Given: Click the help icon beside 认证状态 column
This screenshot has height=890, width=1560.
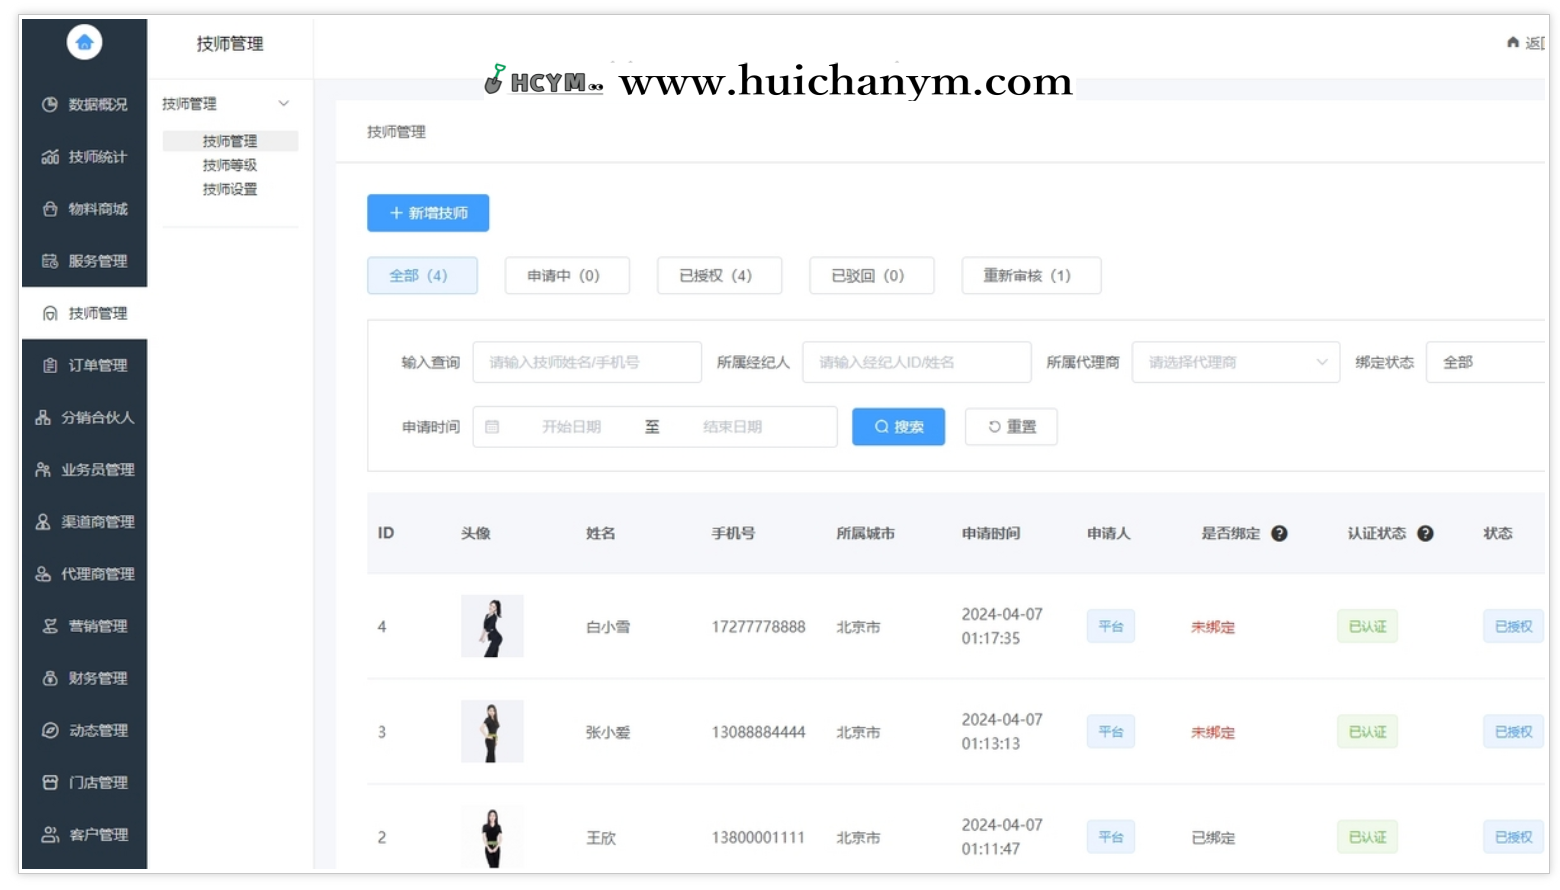Looking at the screenshot, I should [x=1425, y=533].
